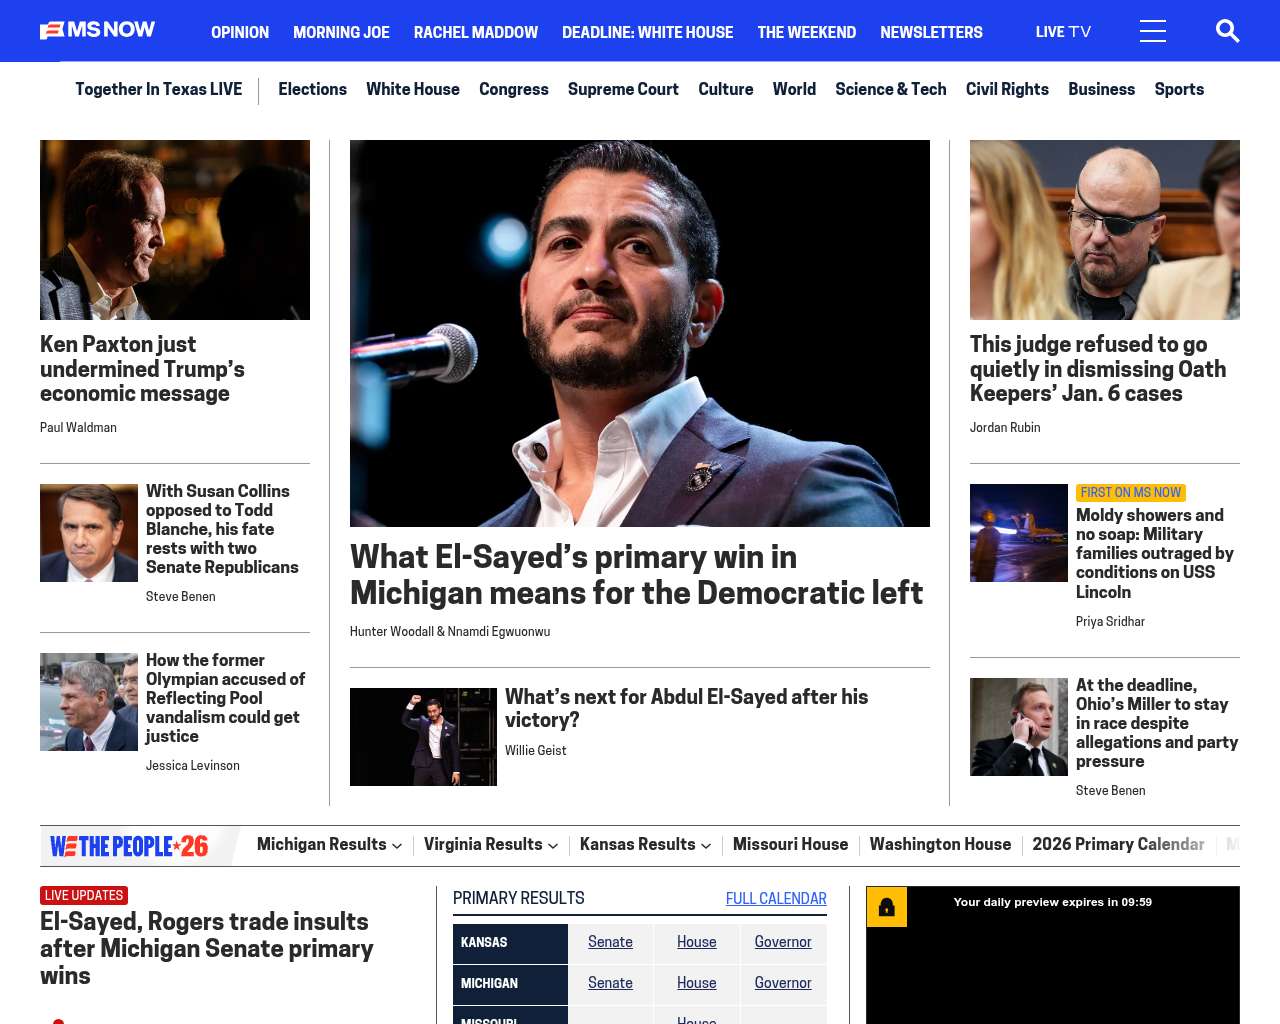Open the Oath Keepers judge article photo
The image size is (1280, 1024).
coord(1105,230)
